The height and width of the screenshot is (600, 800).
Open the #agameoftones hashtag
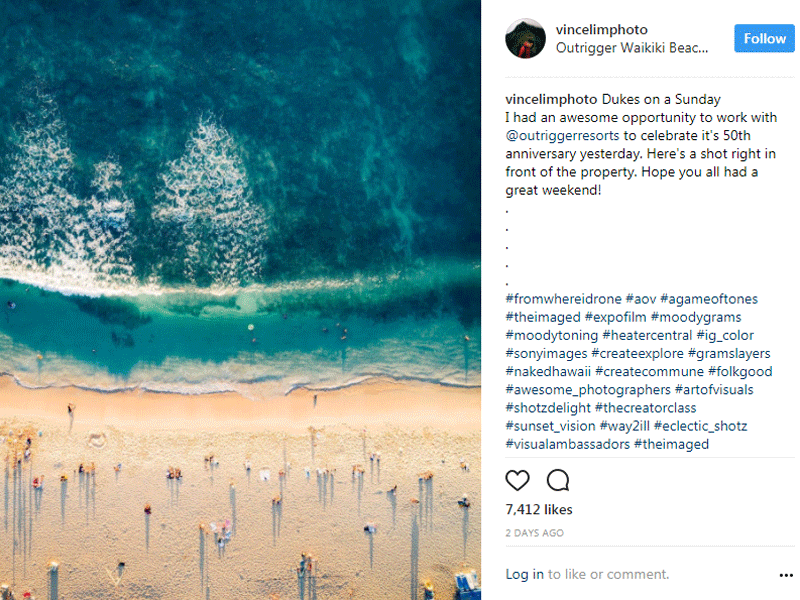709,299
